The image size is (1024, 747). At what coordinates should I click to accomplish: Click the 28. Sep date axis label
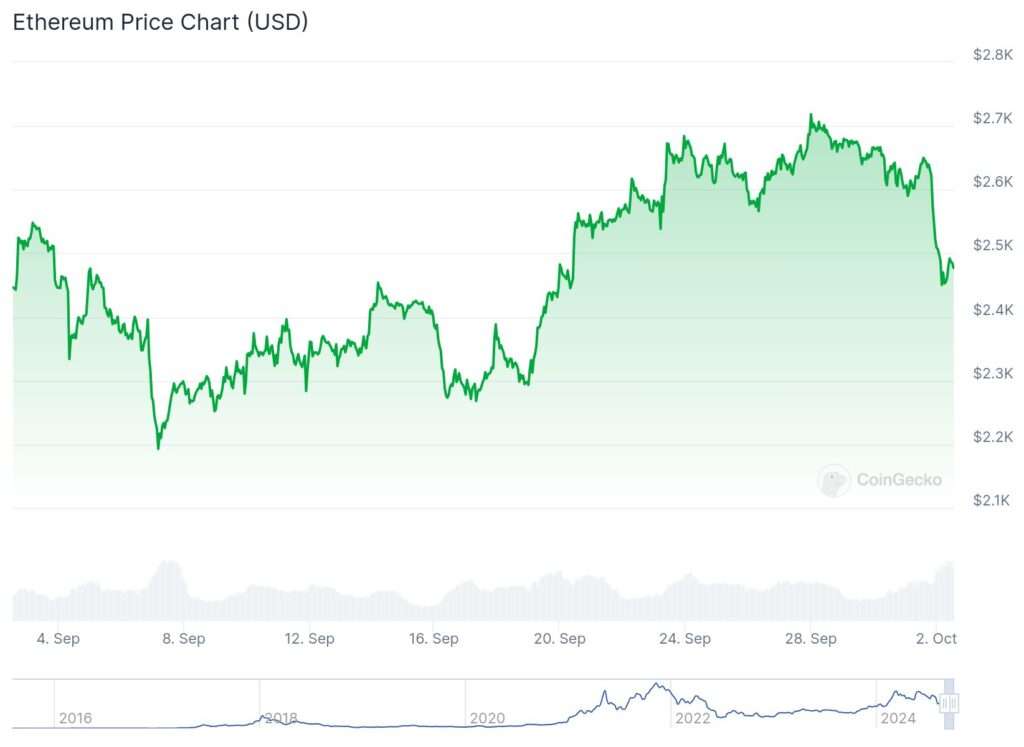pos(810,639)
